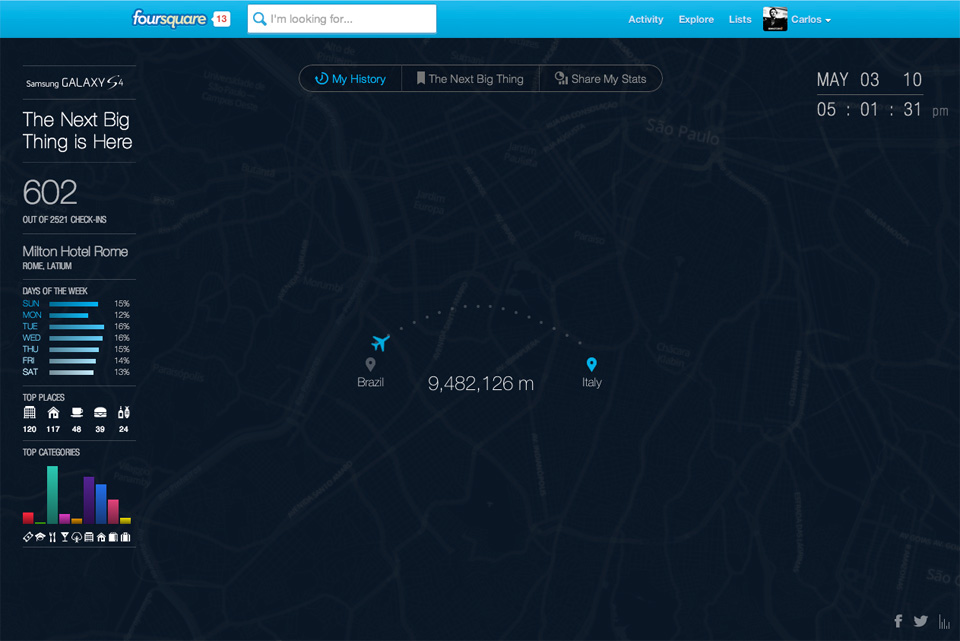Open the Facebook share icon
The image size is (960, 641).
tap(898, 621)
